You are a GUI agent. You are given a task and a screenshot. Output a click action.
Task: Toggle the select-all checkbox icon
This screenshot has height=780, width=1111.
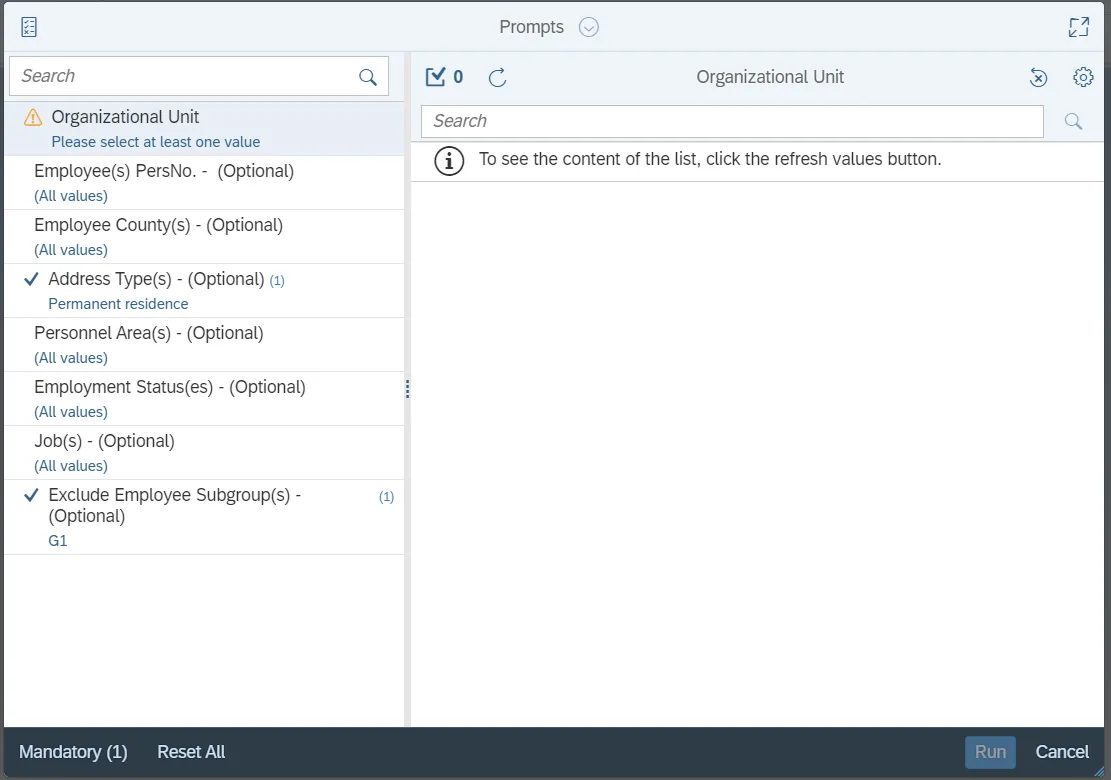point(435,77)
